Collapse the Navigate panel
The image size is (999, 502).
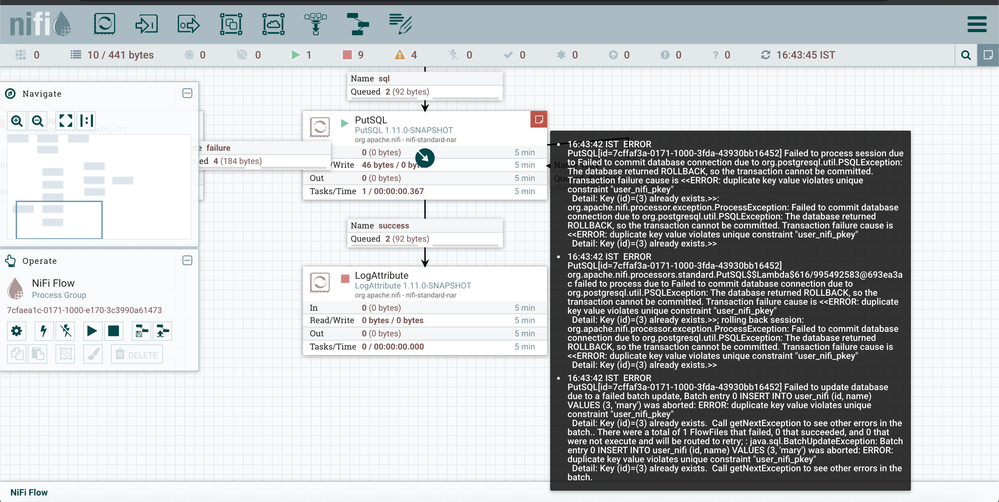coord(187,93)
